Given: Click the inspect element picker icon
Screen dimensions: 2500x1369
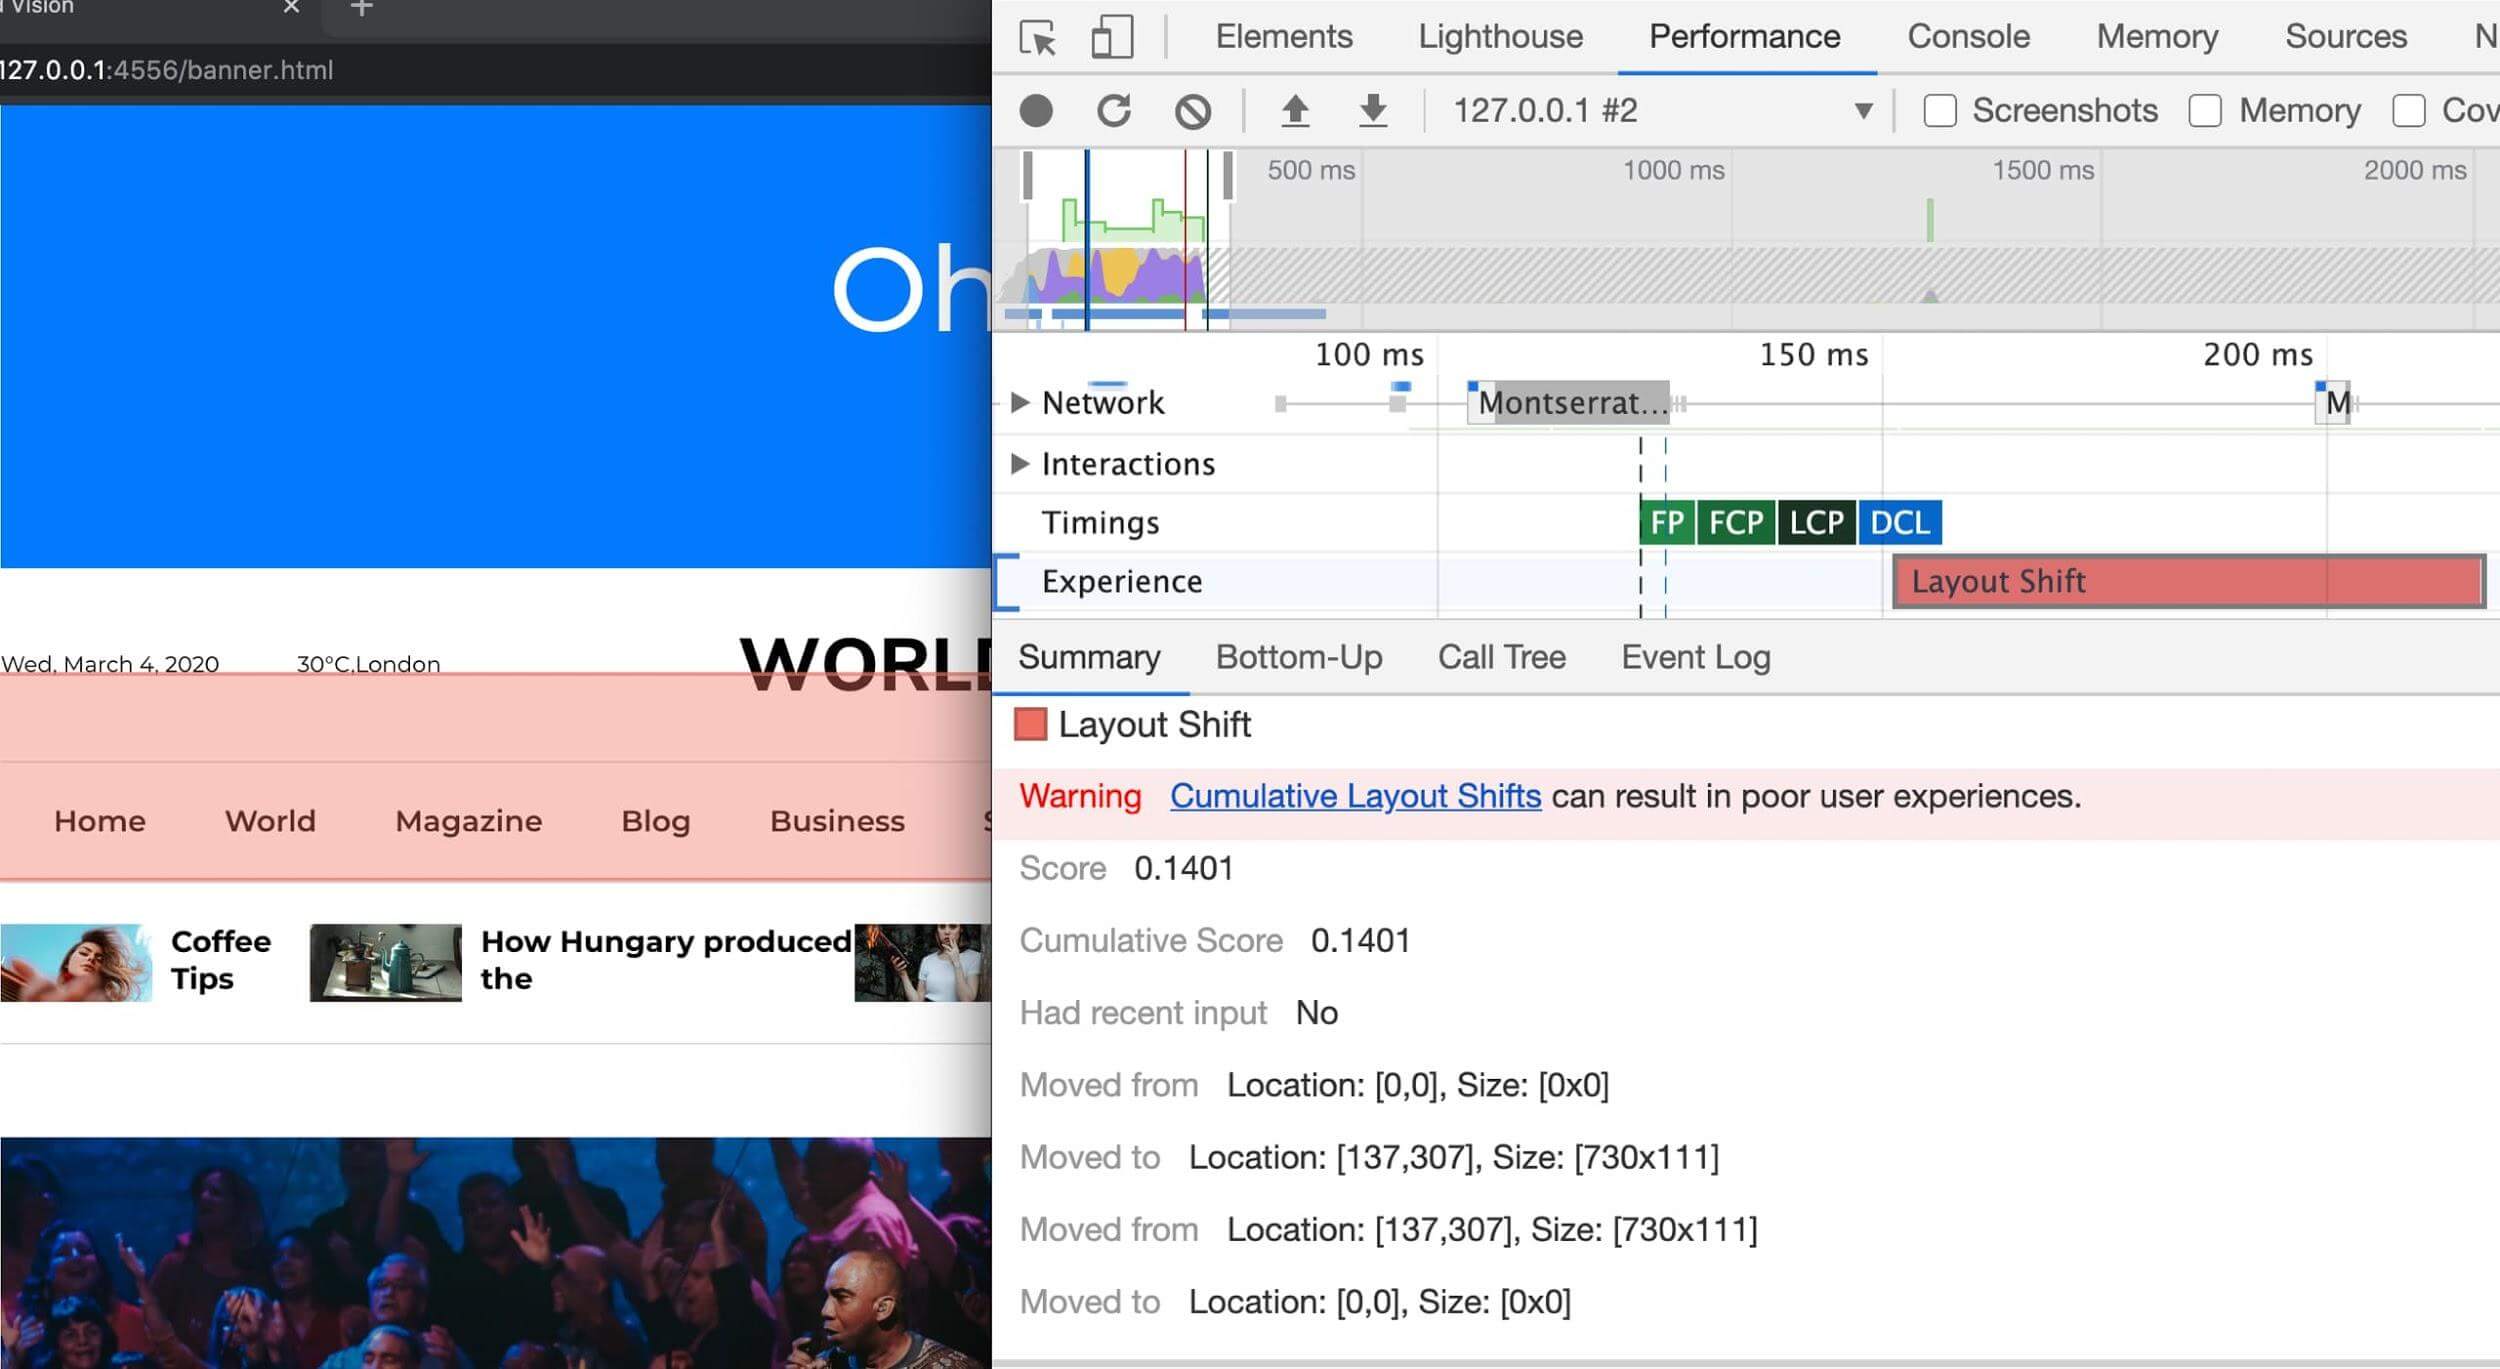Looking at the screenshot, I should tap(1040, 34).
